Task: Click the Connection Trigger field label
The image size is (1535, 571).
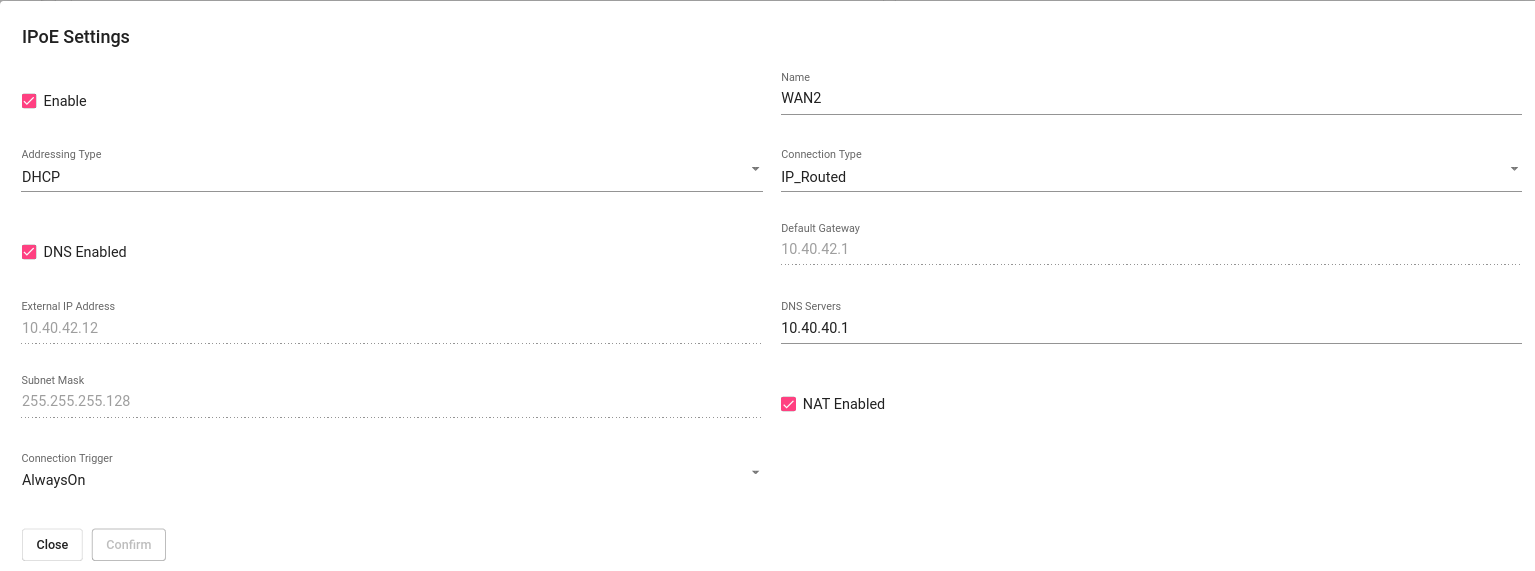Action: point(67,458)
